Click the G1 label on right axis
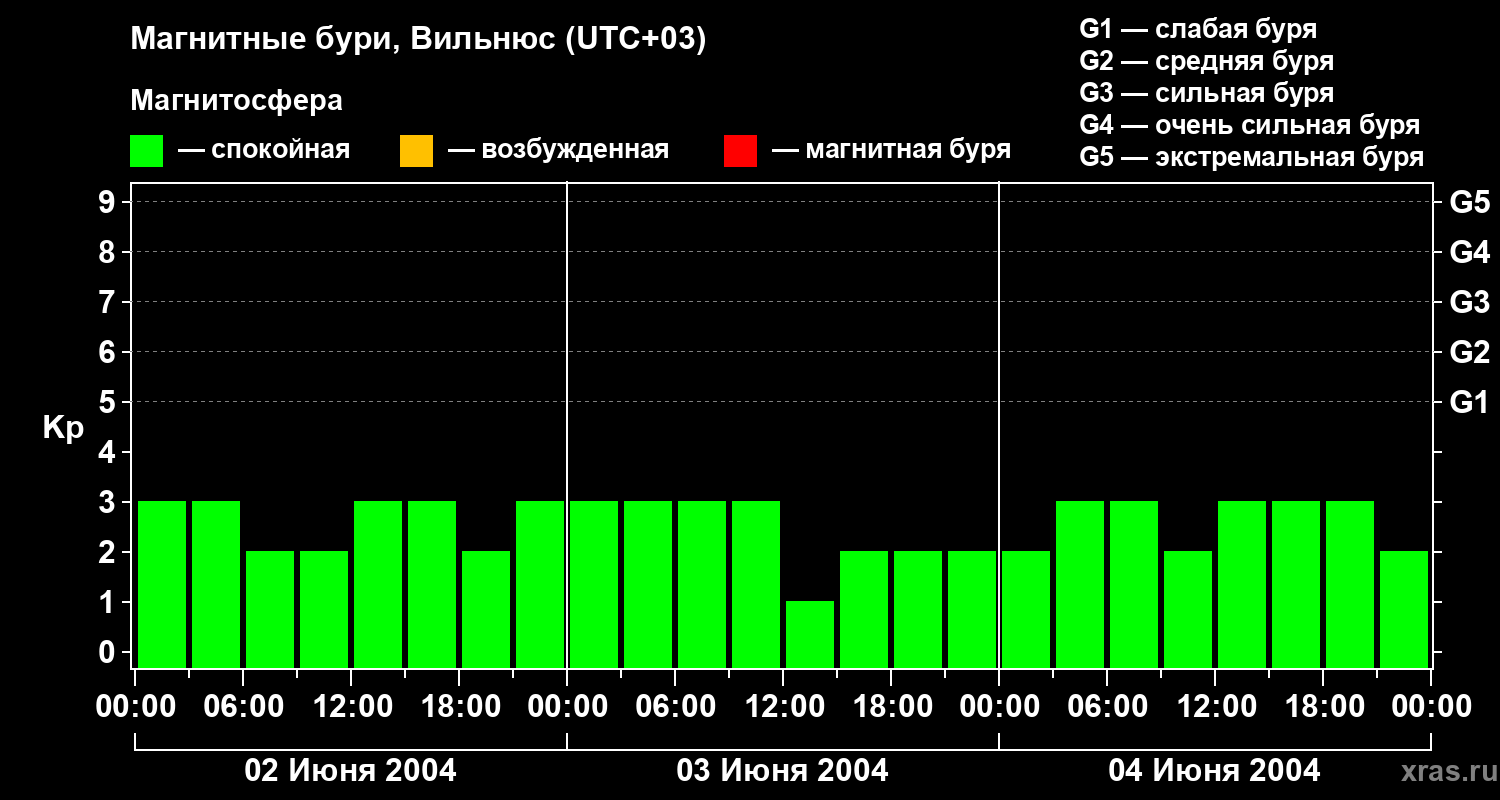The height and width of the screenshot is (800, 1500). [1469, 402]
